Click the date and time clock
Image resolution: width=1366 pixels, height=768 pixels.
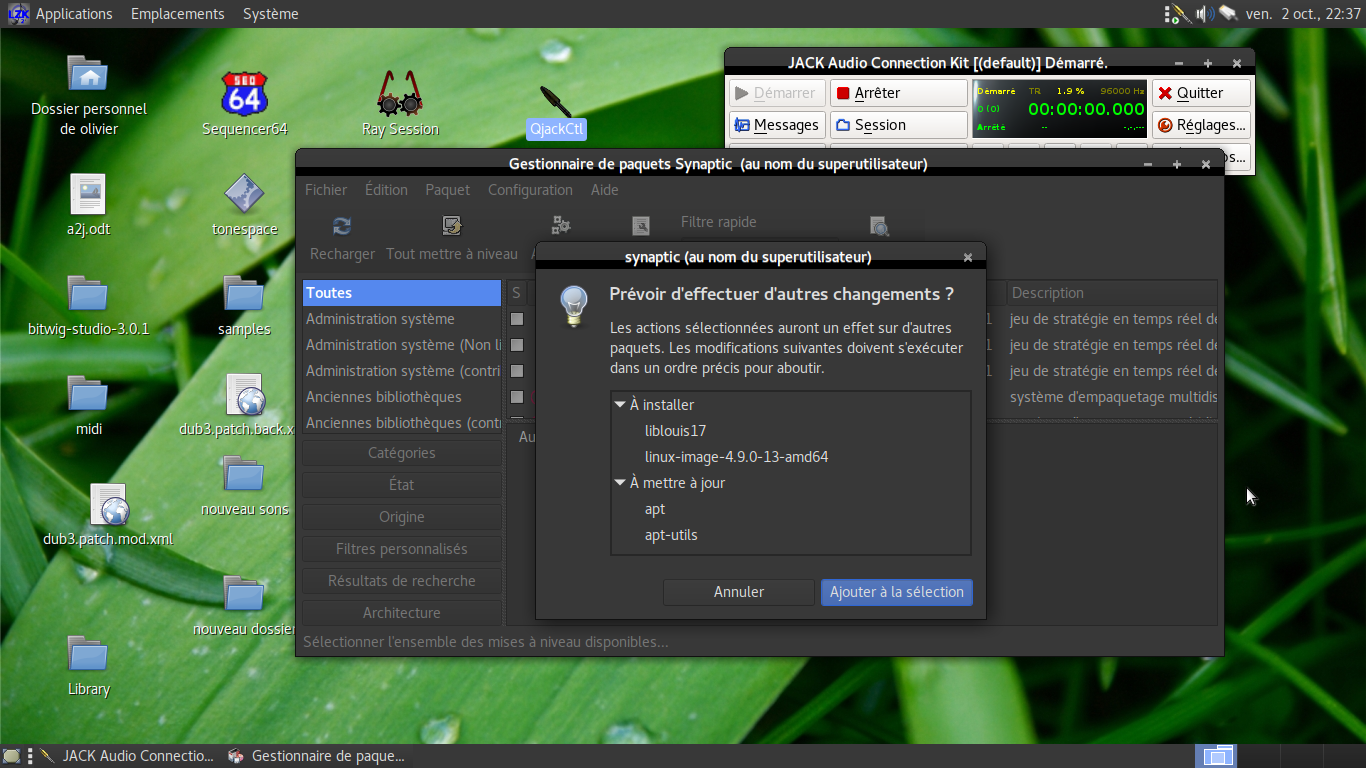pyautogui.click(x=1303, y=14)
